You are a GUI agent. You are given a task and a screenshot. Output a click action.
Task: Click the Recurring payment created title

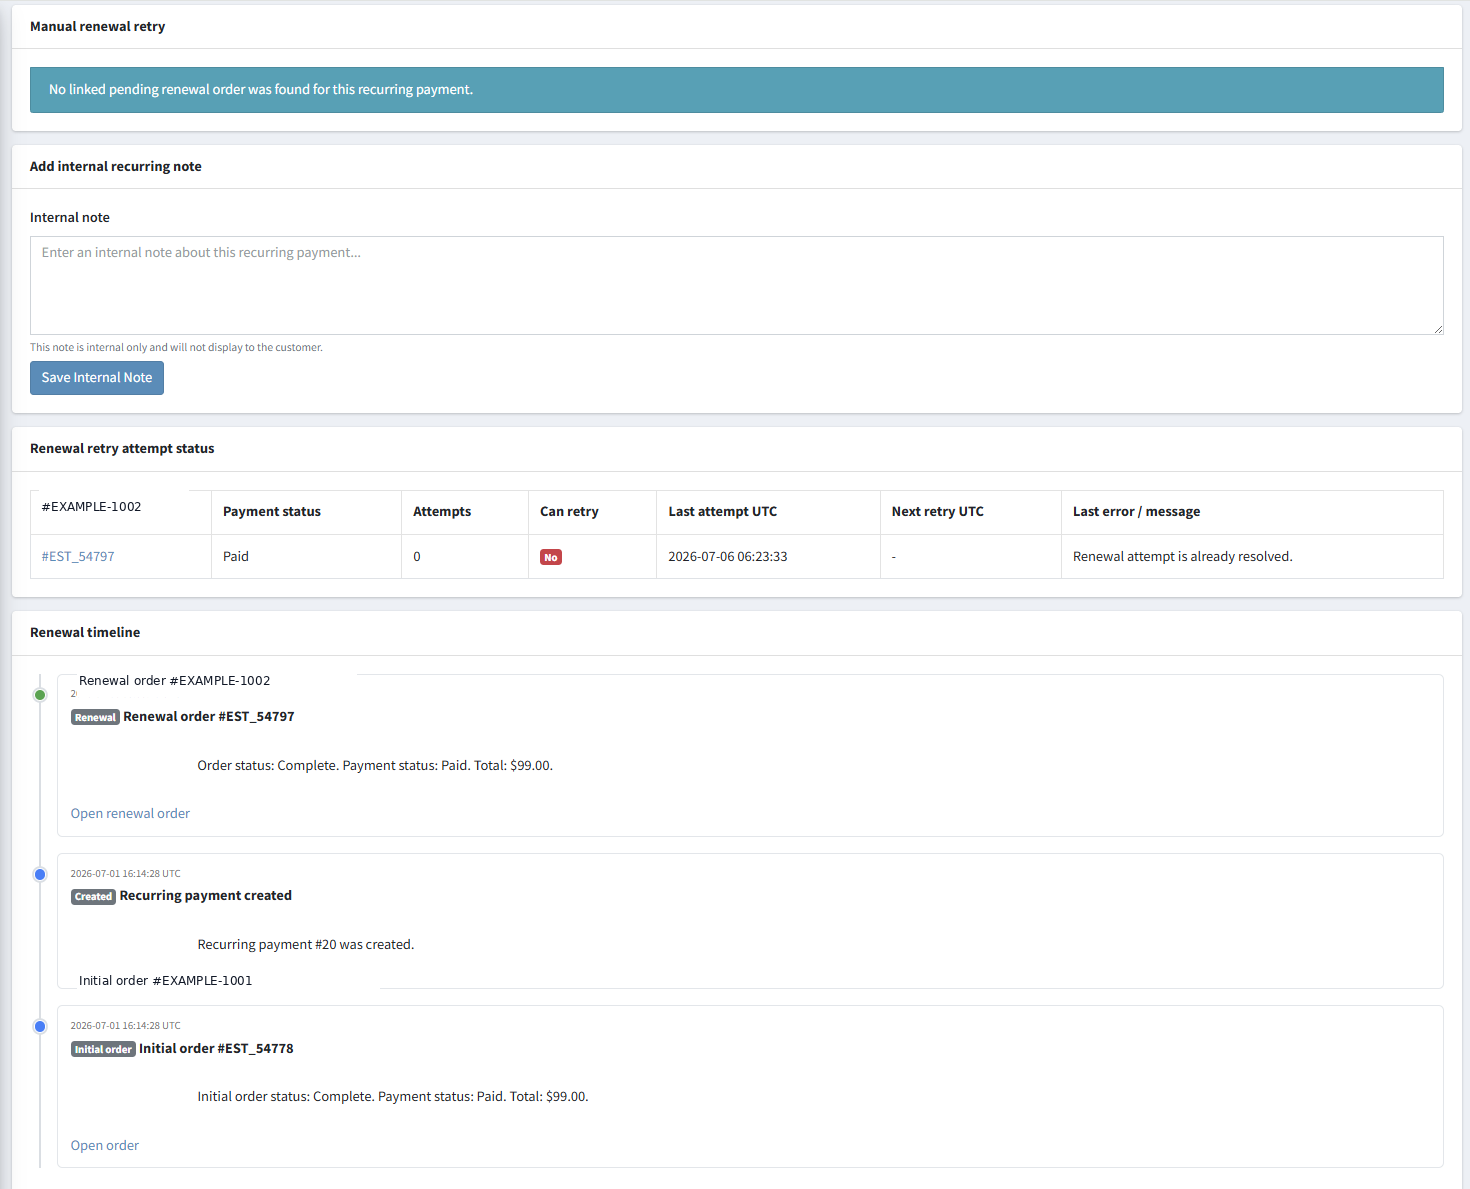206,896
